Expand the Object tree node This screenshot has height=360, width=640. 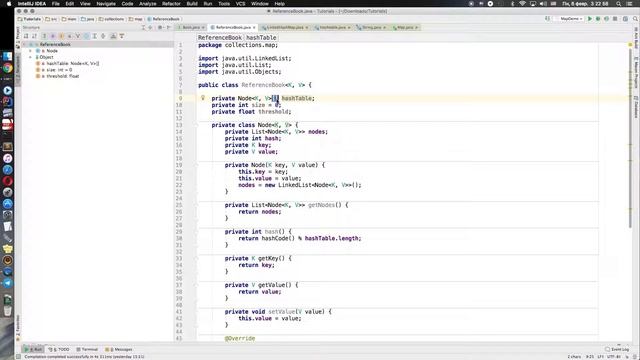click(31, 57)
